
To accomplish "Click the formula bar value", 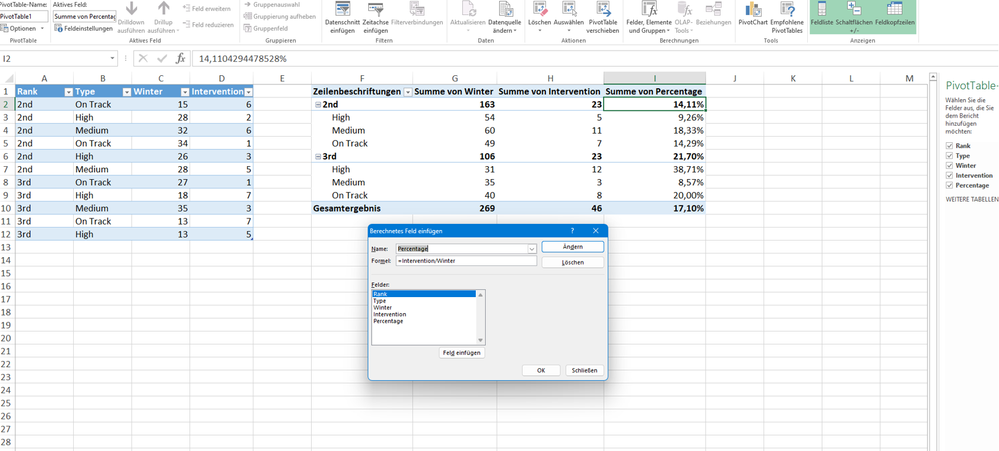I will (243, 58).
